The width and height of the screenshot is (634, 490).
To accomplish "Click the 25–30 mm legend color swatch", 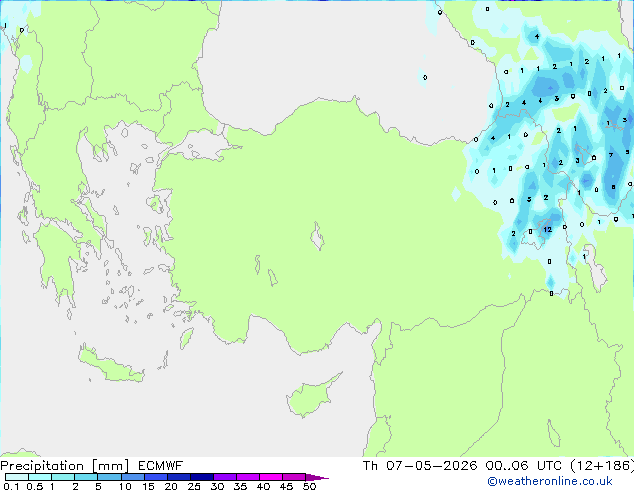I will 202,477.
